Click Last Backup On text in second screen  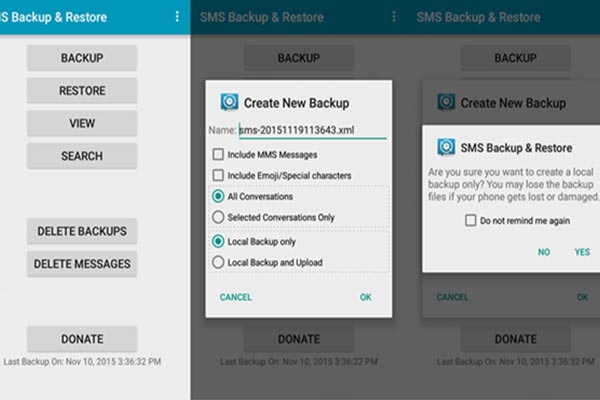point(298,361)
